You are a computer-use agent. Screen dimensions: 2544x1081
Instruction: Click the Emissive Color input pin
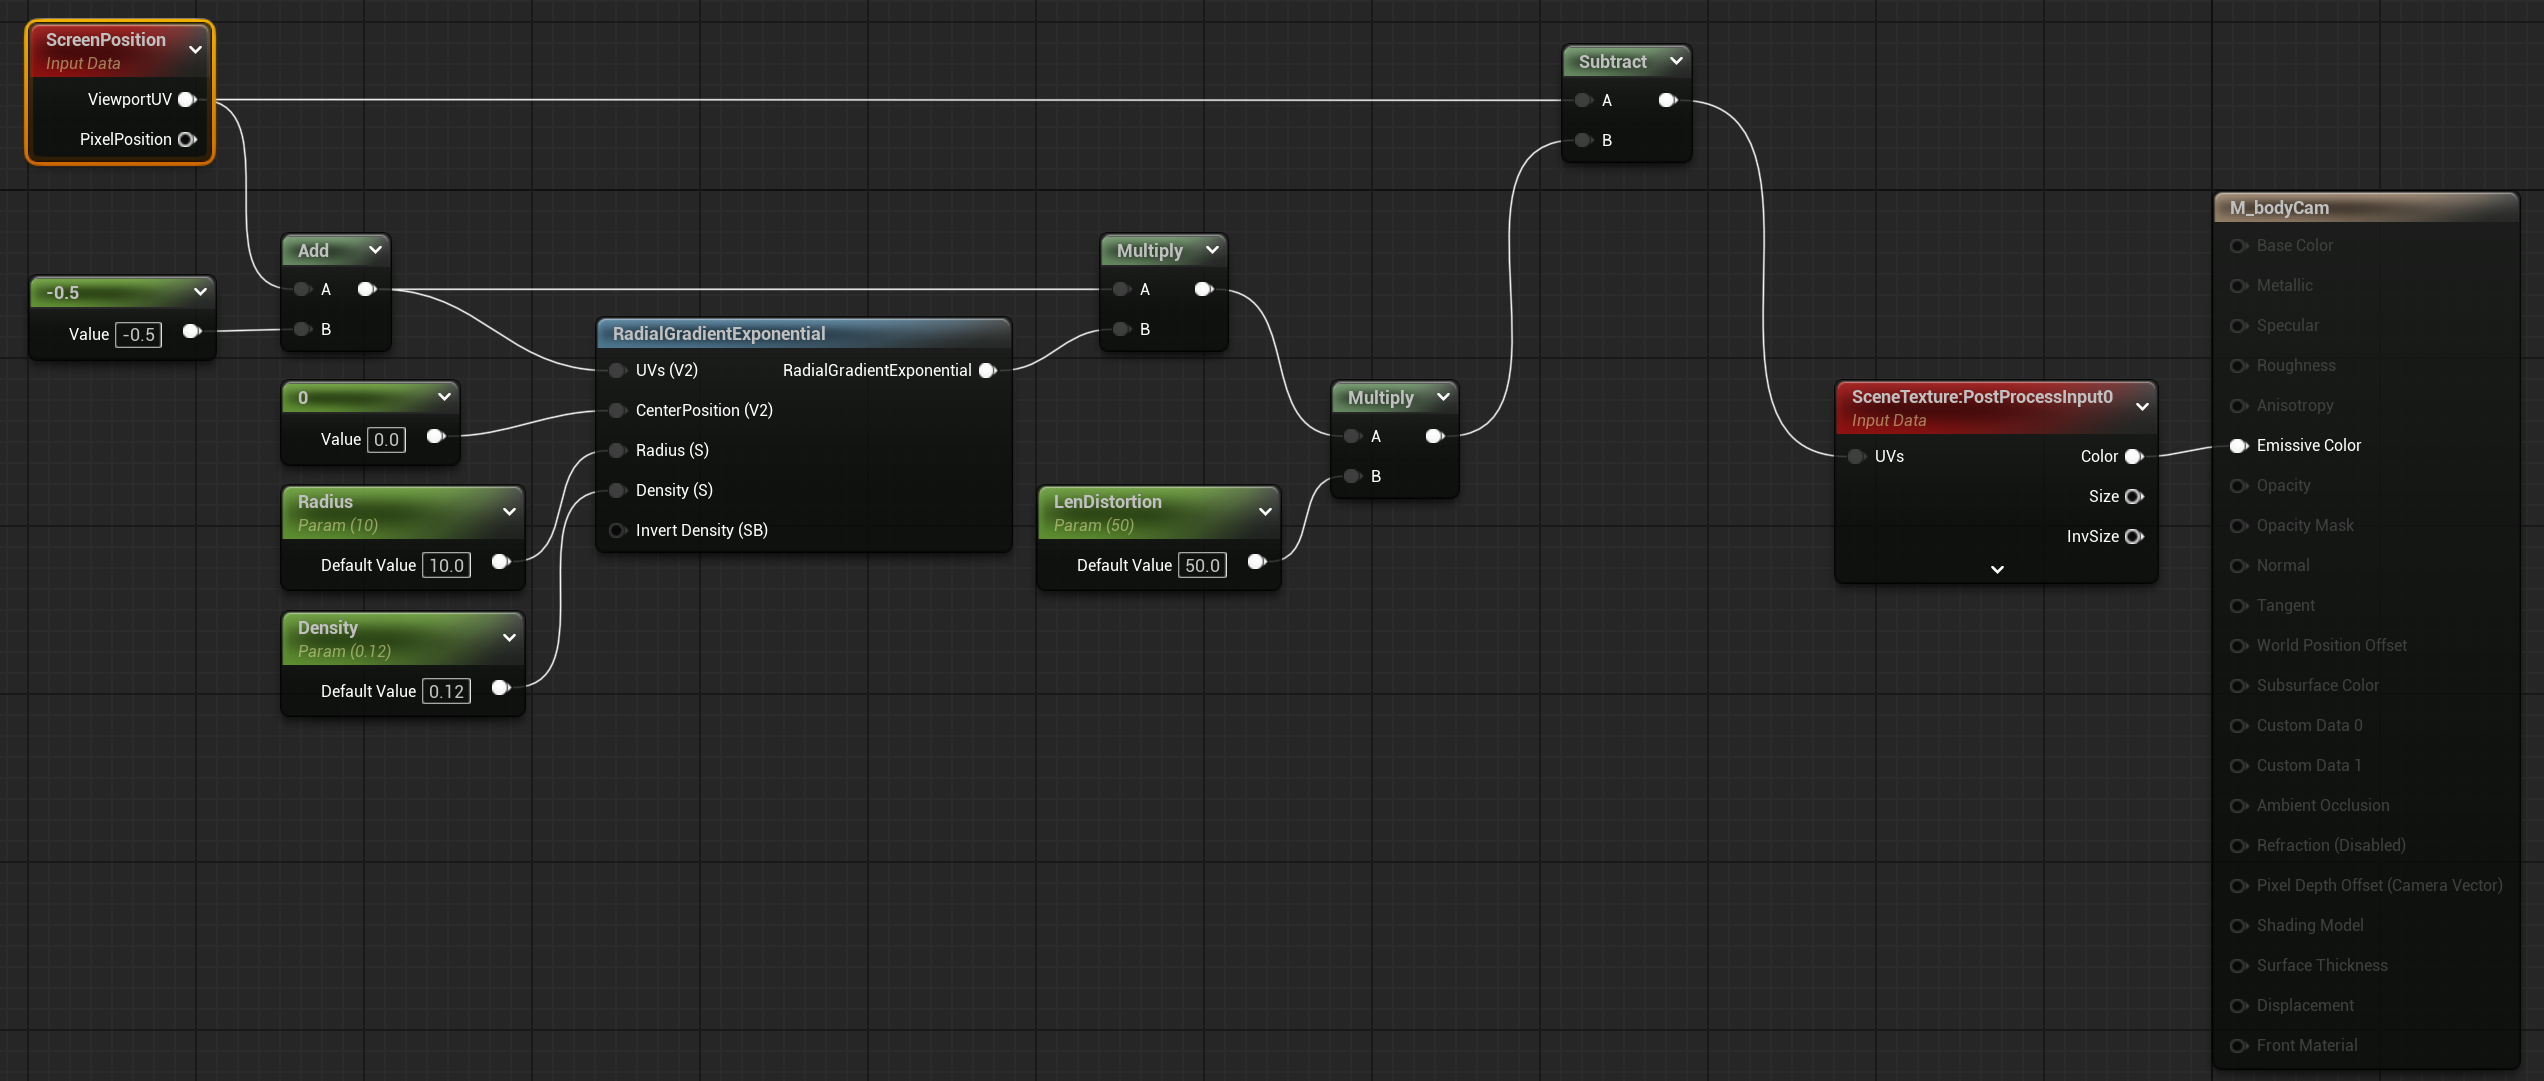coord(2239,445)
